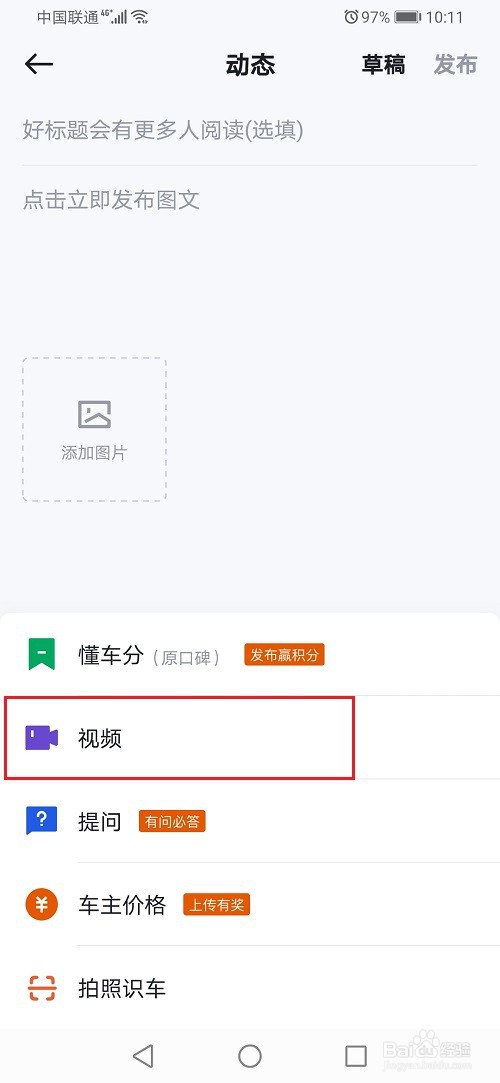Click the orange yen price icon
This screenshot has width=500, height=1083.
point(41,904)
